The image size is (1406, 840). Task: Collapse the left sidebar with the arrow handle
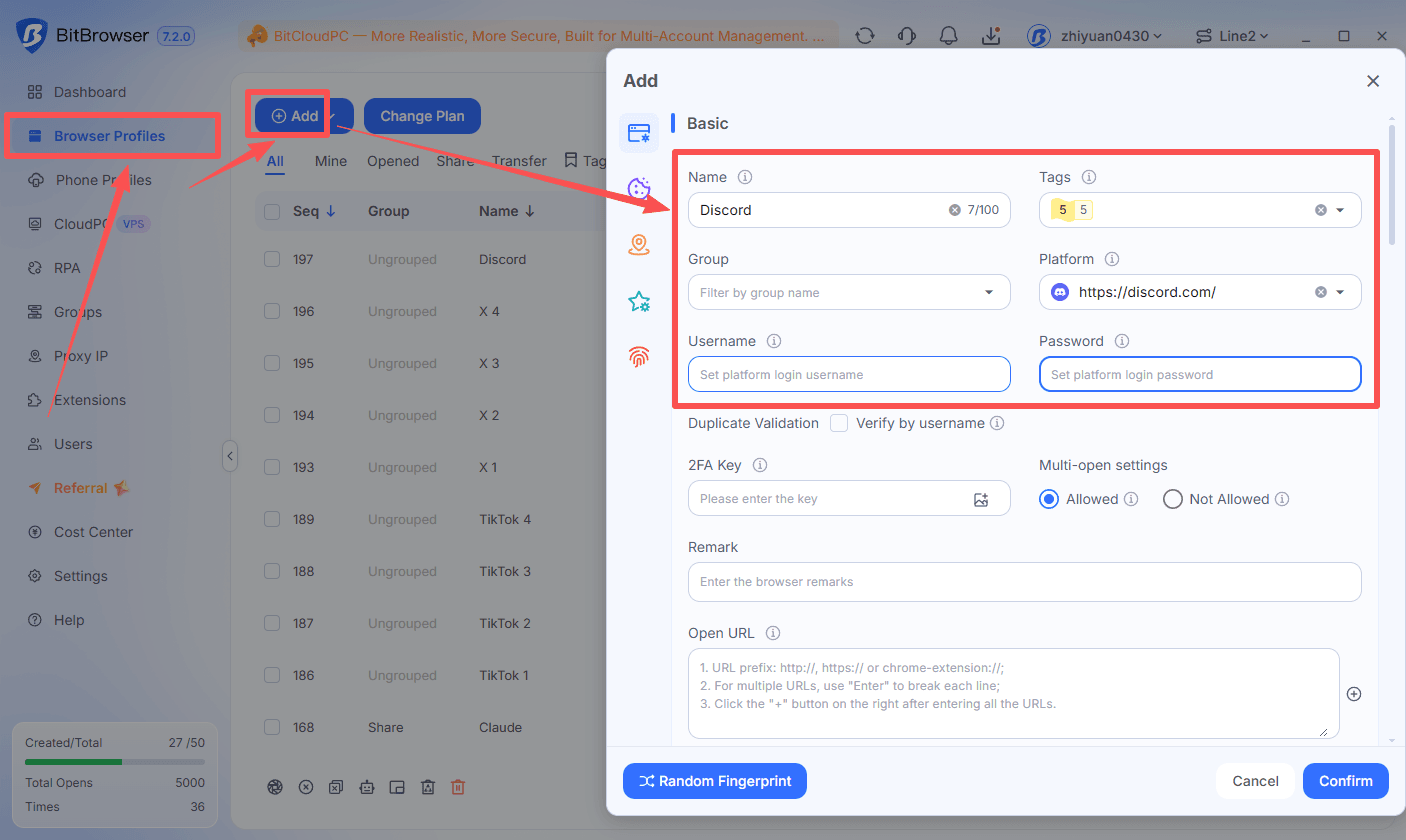click(x=229, y=456)
